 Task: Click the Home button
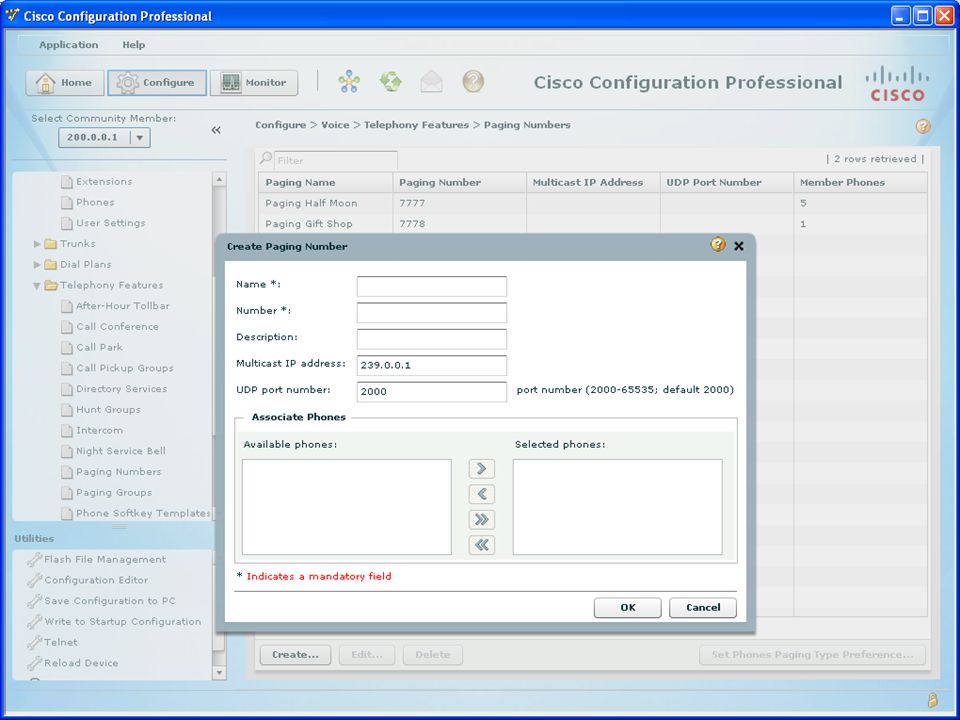click(x=65, y=83)
